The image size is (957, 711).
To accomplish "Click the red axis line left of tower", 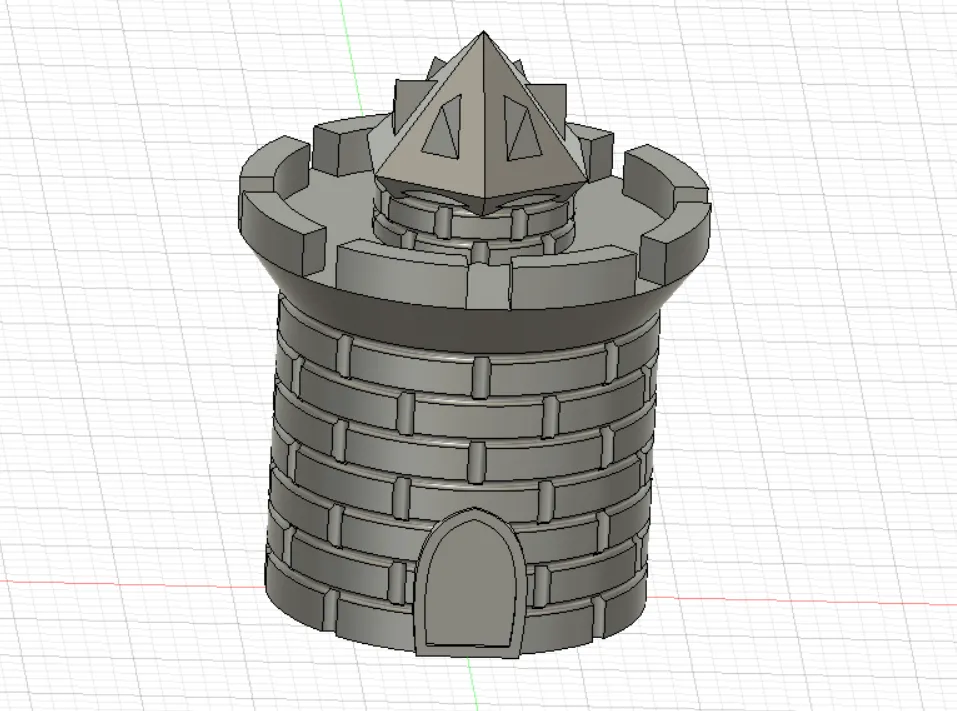I will [131, 585].
